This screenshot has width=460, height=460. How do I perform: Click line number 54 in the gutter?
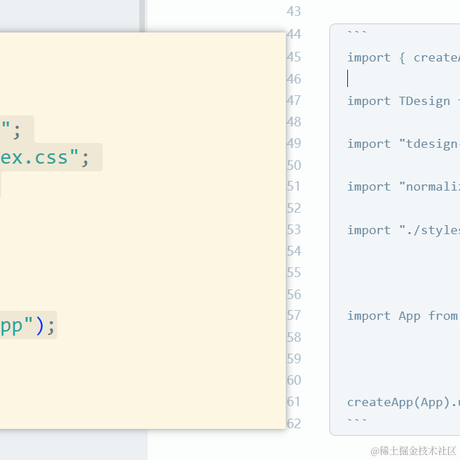pos(294,251)
